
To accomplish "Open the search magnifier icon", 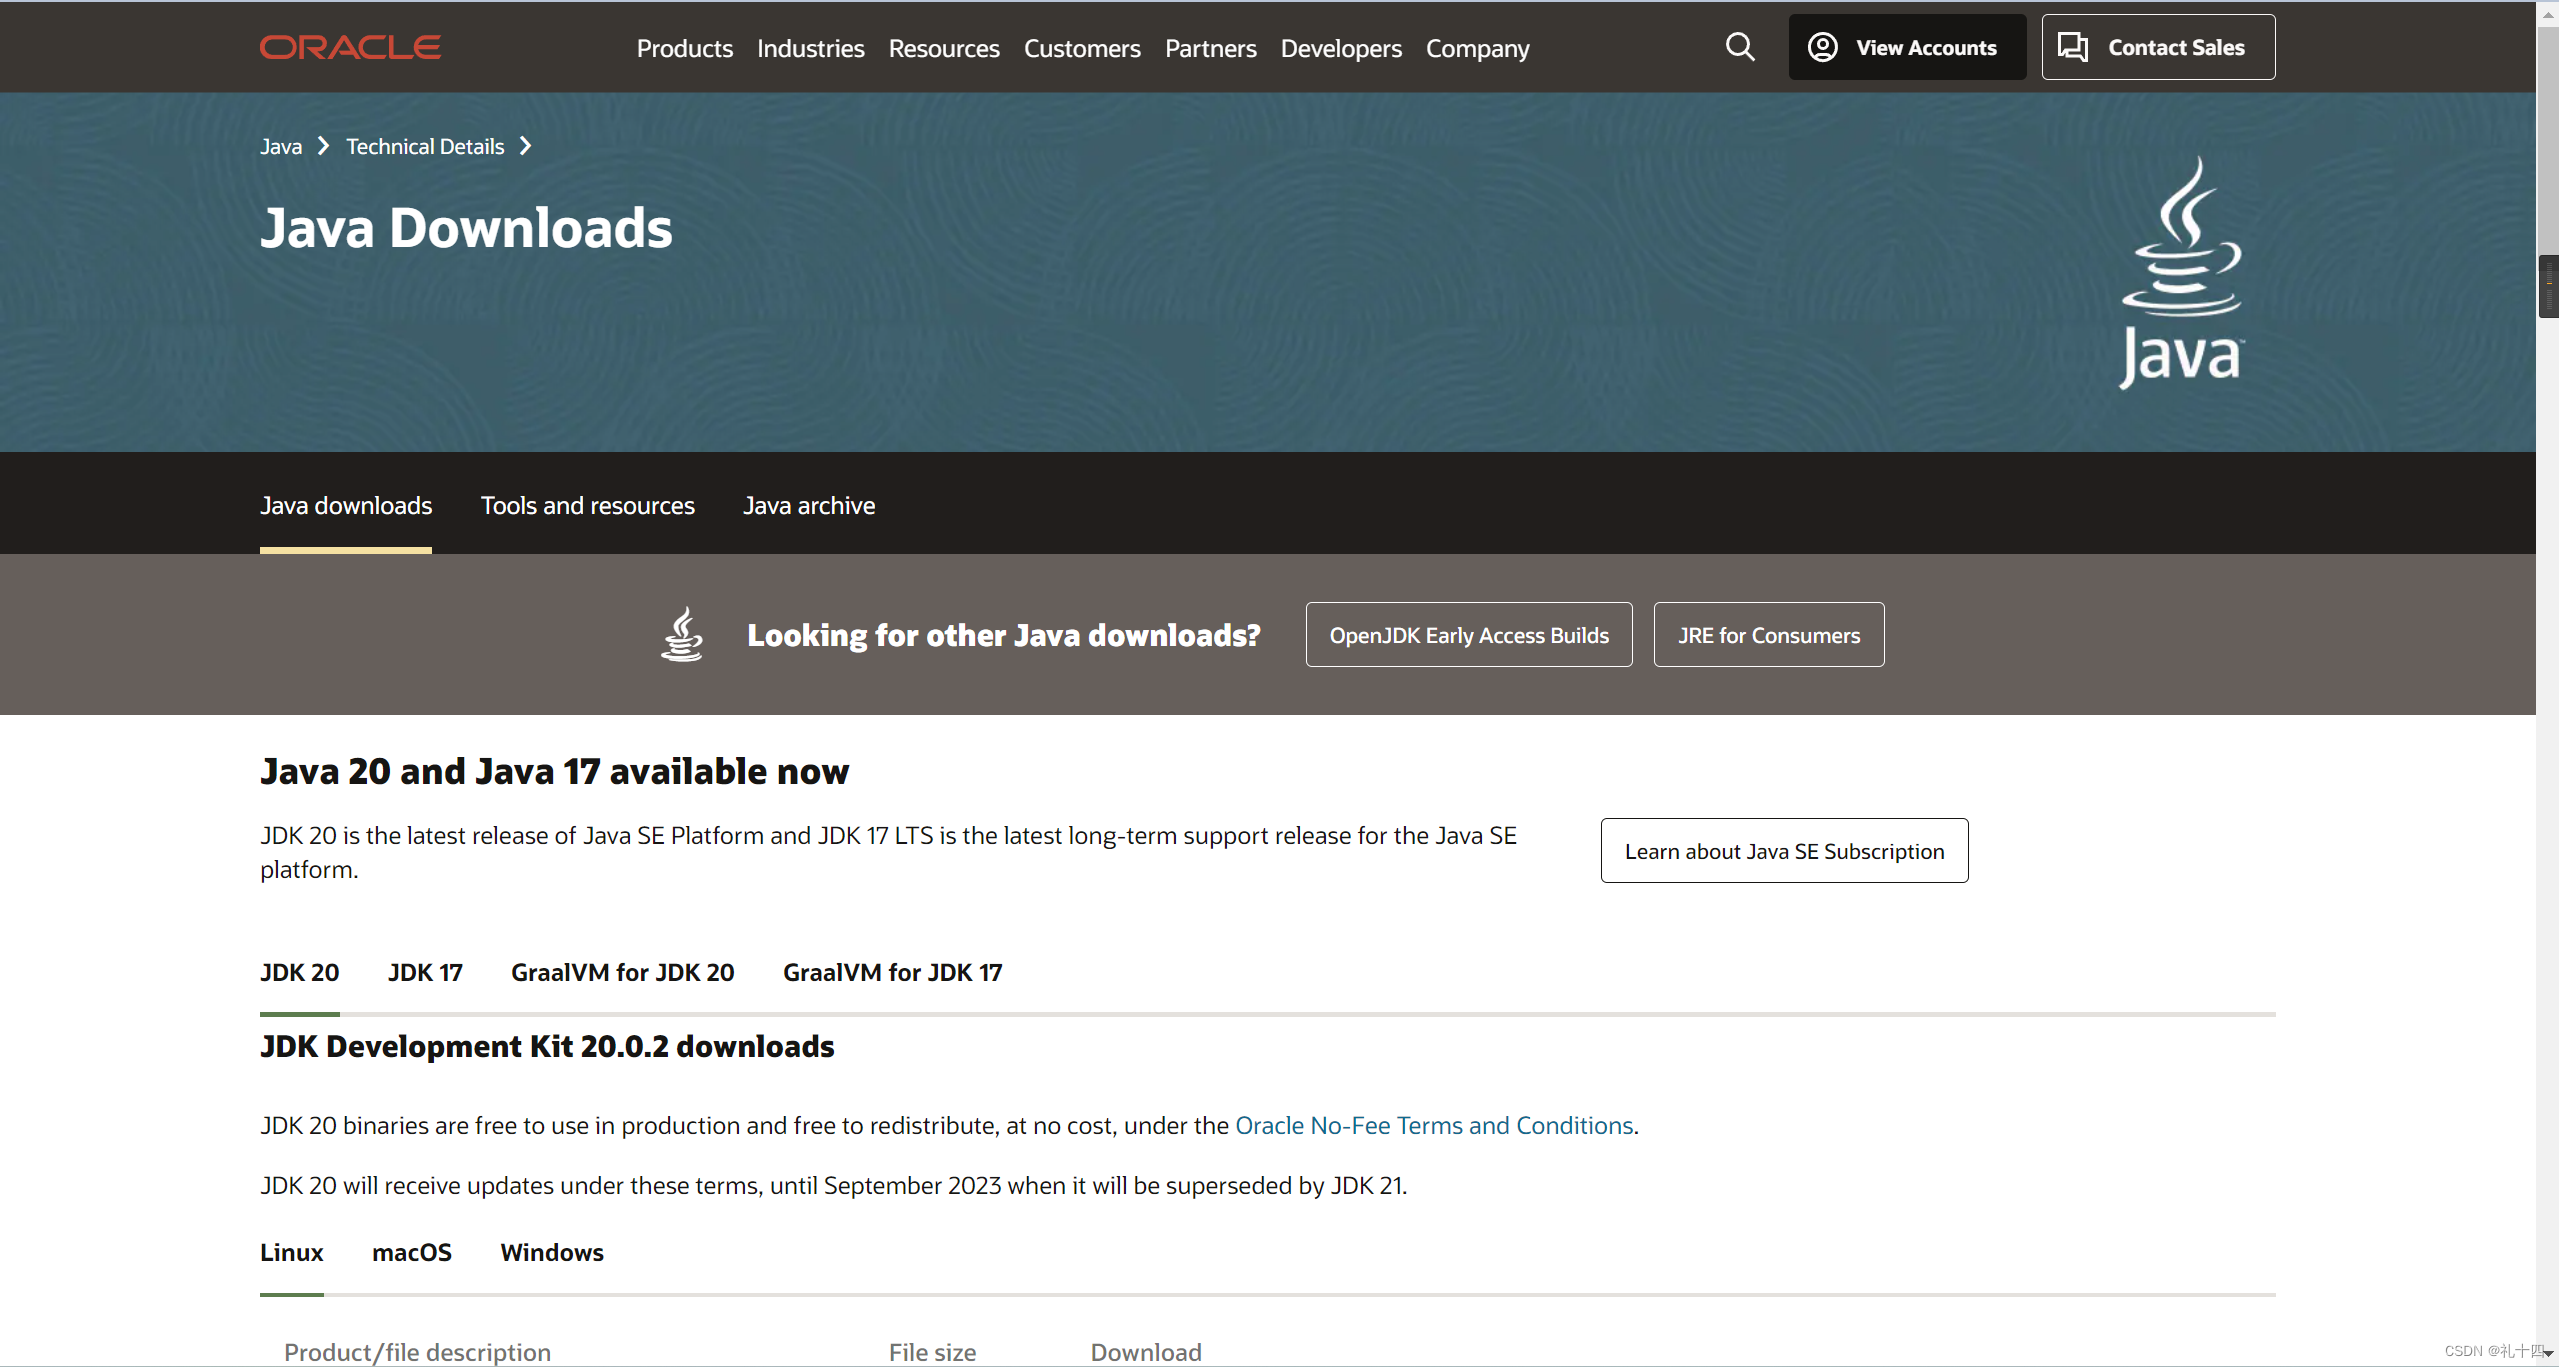I will pos(1740,47).
